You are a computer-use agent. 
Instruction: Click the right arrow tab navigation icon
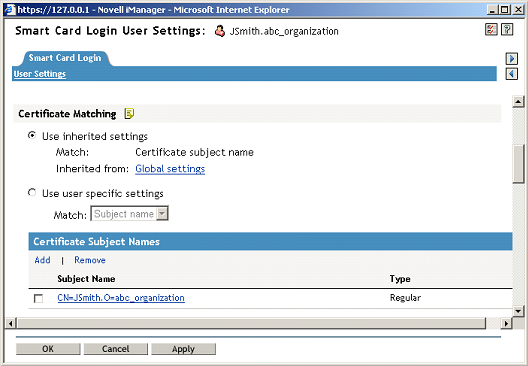pos(512,59)
